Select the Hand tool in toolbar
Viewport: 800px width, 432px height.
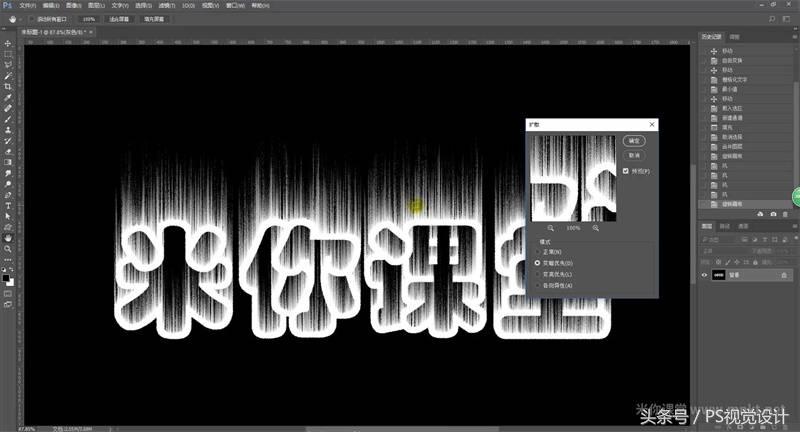8,238
